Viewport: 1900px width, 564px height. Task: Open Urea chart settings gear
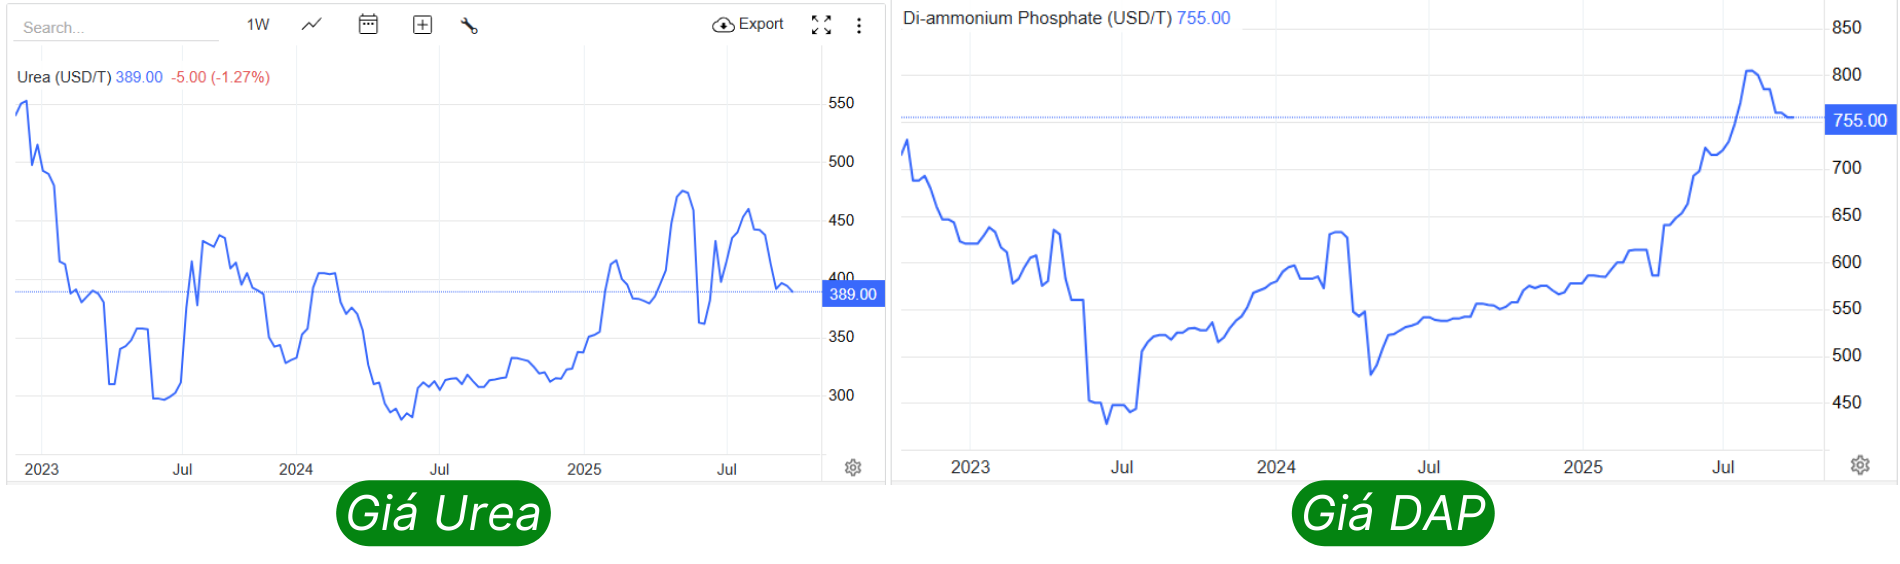(x=853, y=467)
